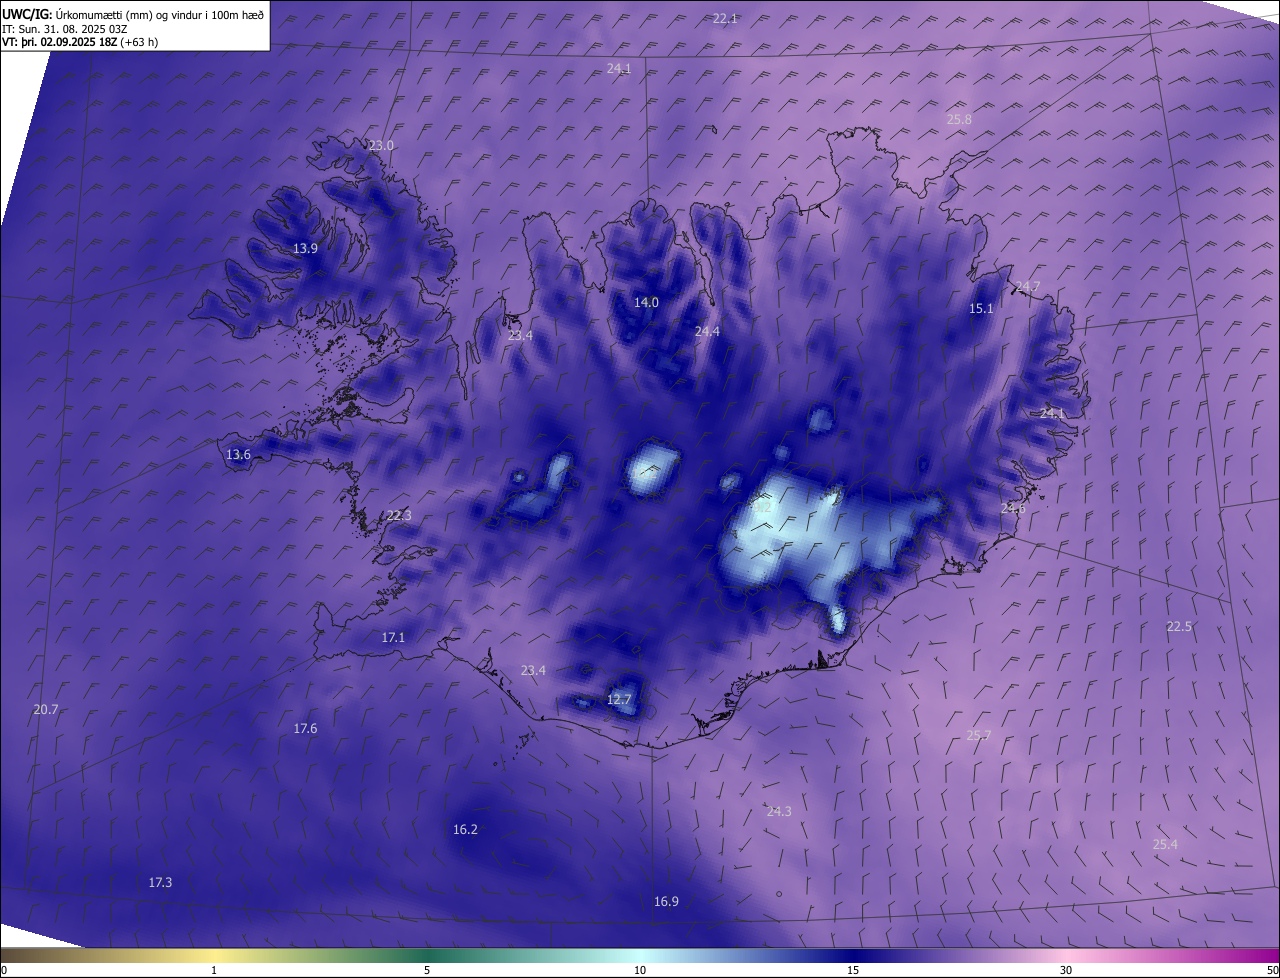Image resolution: width=1280 pixels, height=978 pixels.
Task: Click the colorbar tick label 10
Action: [640, 970]
